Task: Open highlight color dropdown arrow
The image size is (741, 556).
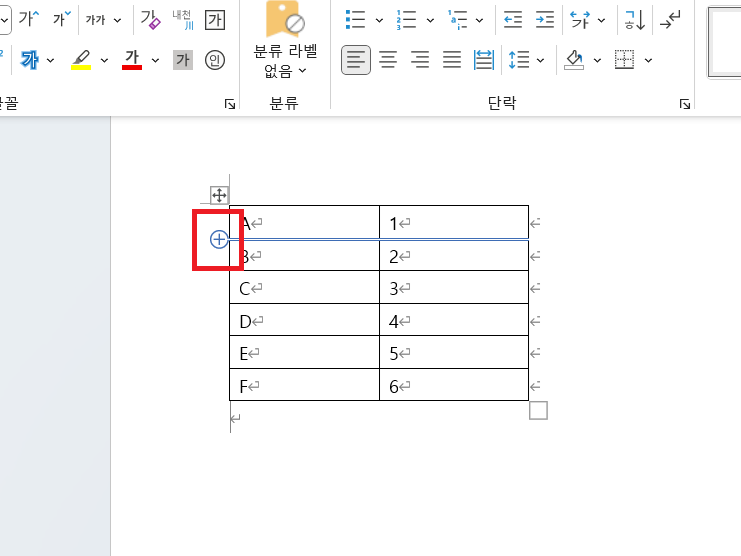Action: (104, 60)
